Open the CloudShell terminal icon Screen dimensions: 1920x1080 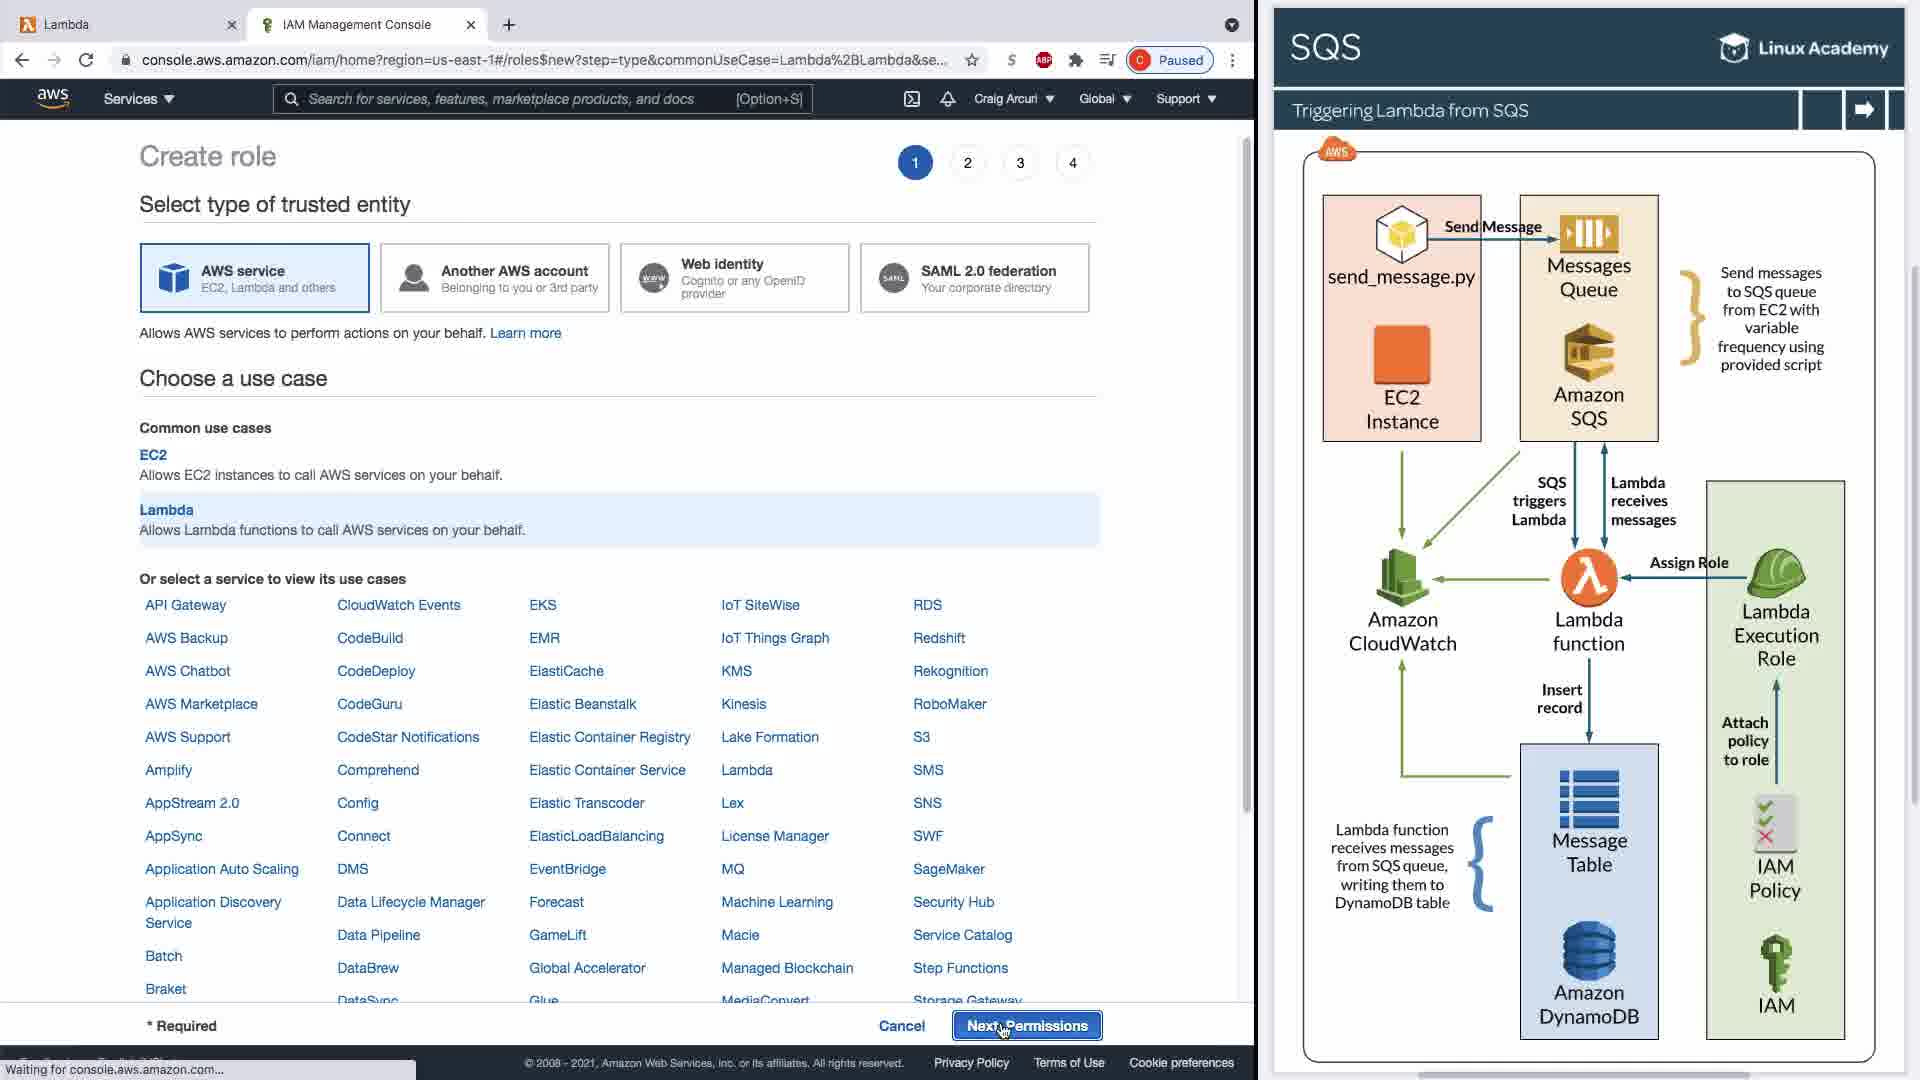pos(911,99)
